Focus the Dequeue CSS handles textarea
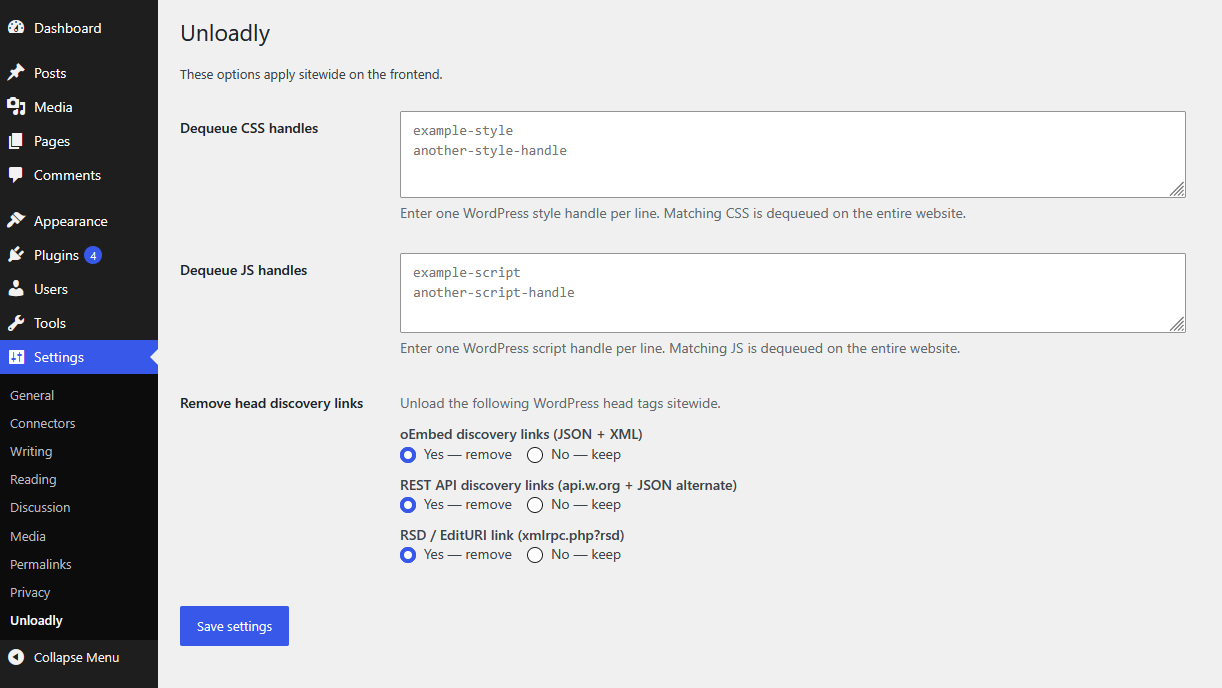Screen dimensions: 1222x688 click(x=793, y=154)
